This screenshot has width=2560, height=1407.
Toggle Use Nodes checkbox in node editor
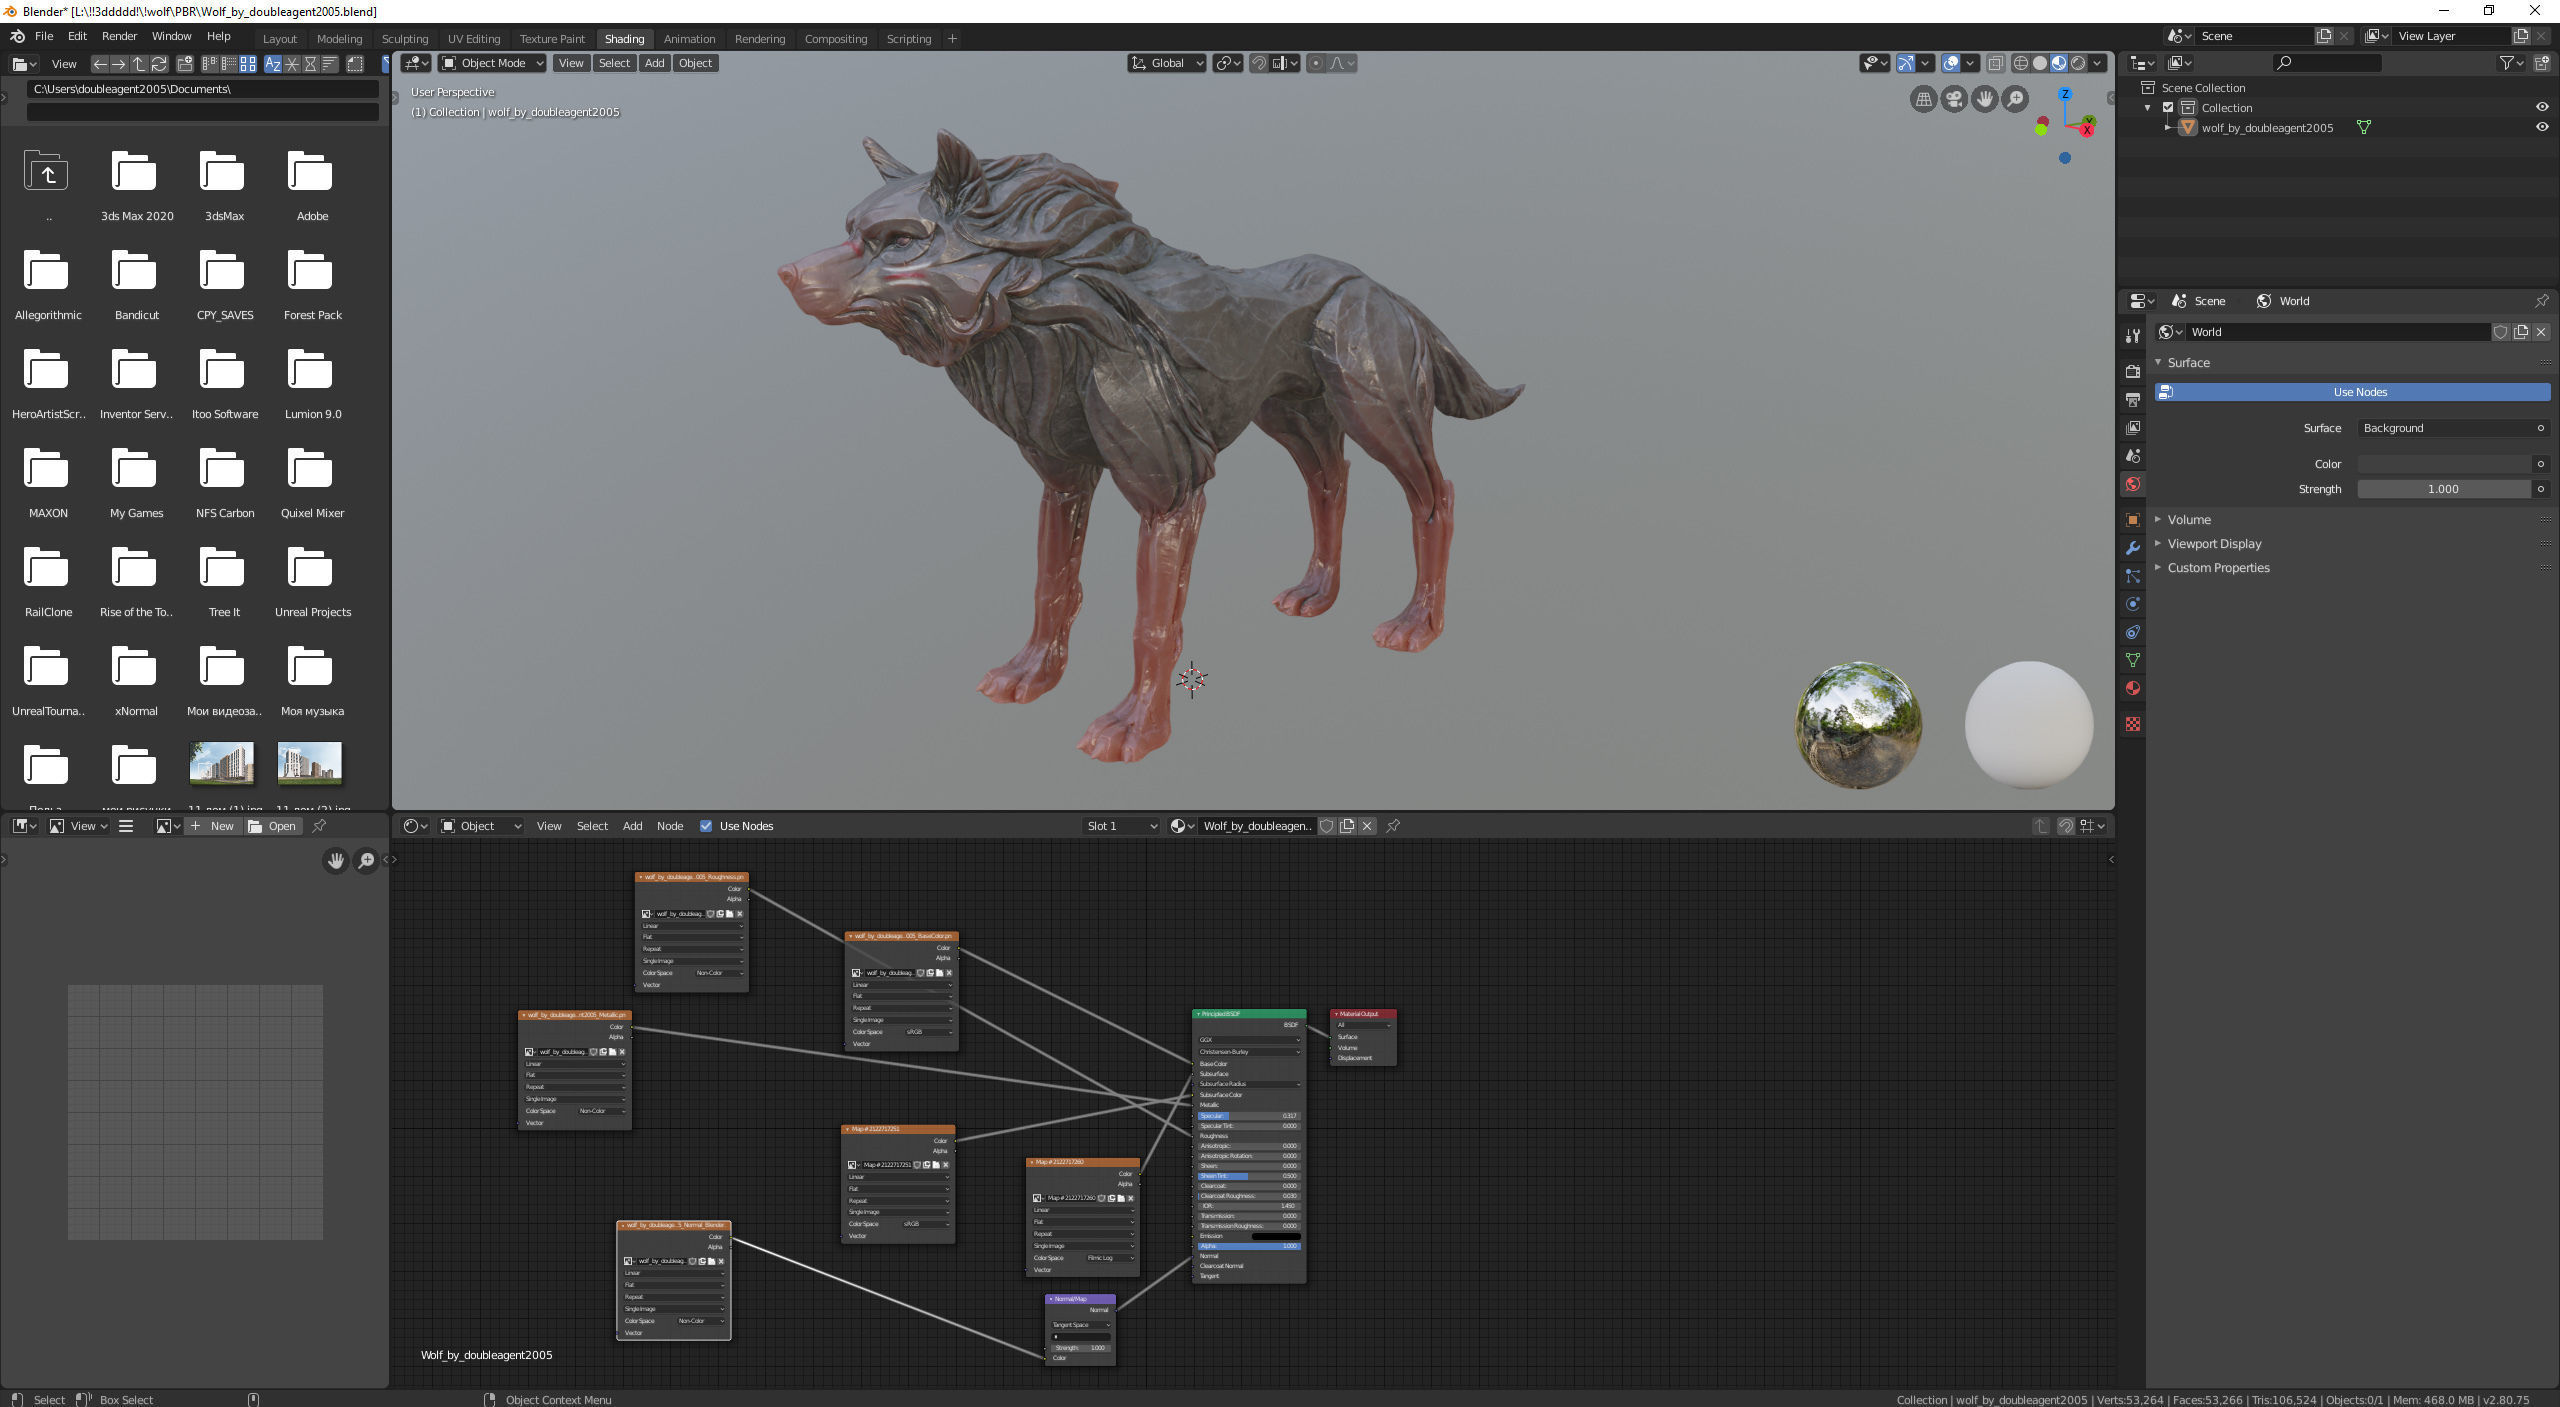pos(706,826)
